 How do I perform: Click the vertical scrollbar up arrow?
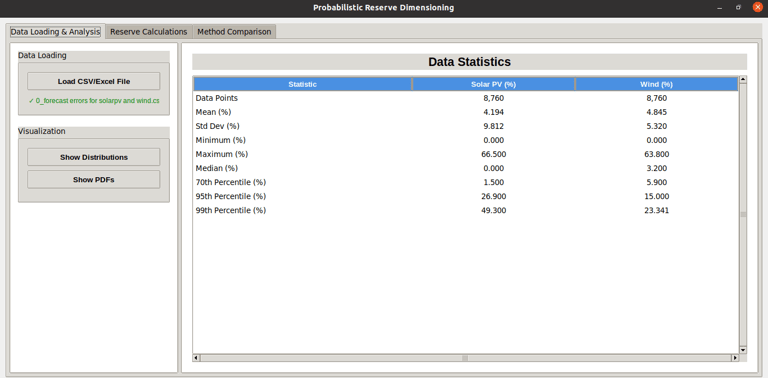tap(743, 79)
